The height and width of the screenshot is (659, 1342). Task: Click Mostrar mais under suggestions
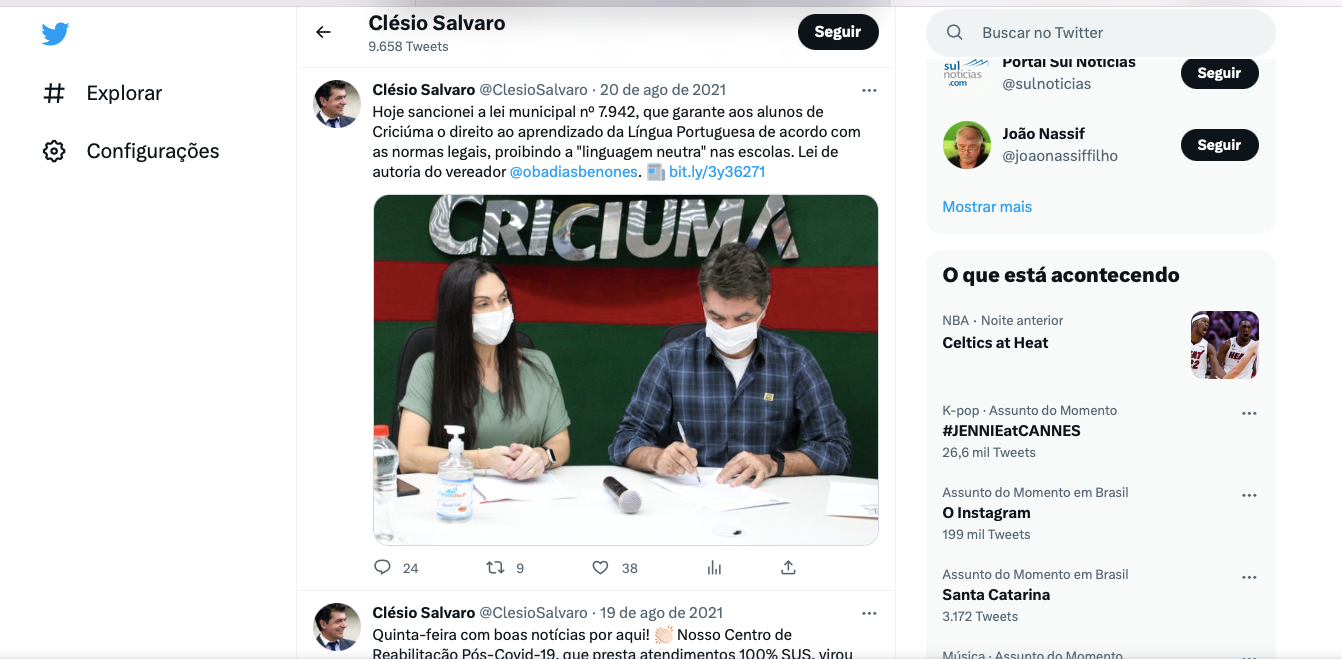(987, 207)
